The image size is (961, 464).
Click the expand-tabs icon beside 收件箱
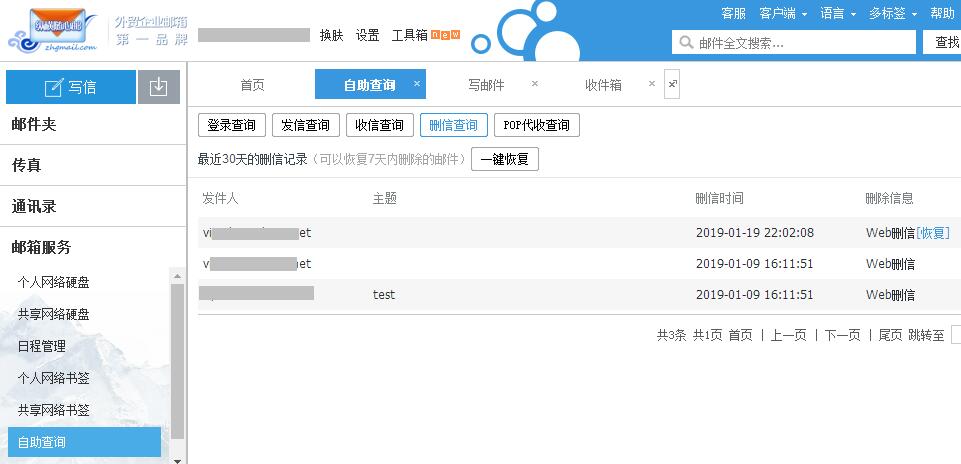click(672, 85)
